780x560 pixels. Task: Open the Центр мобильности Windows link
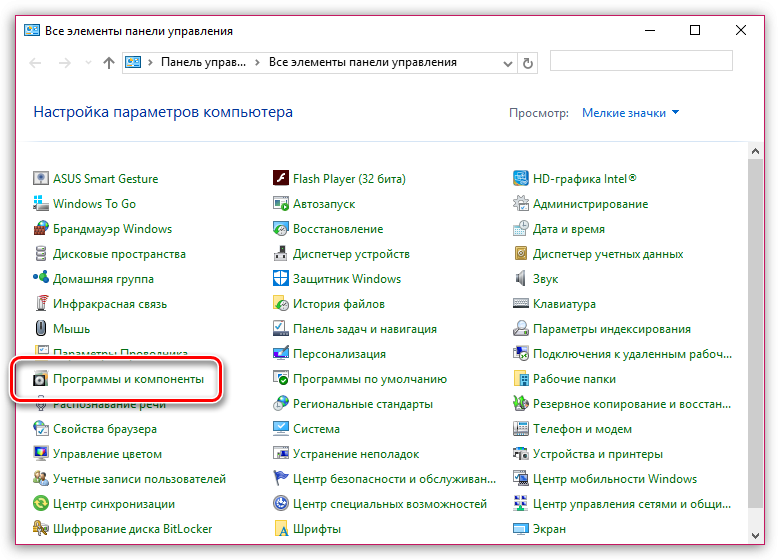pyautogui.click(x=615, y=479)
